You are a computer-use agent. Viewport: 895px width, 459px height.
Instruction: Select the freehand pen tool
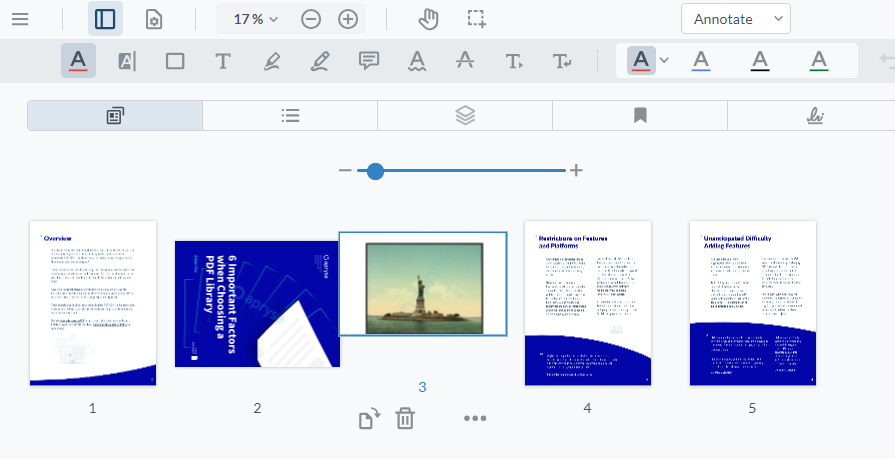pyautogui.click(x=320, y=61)
